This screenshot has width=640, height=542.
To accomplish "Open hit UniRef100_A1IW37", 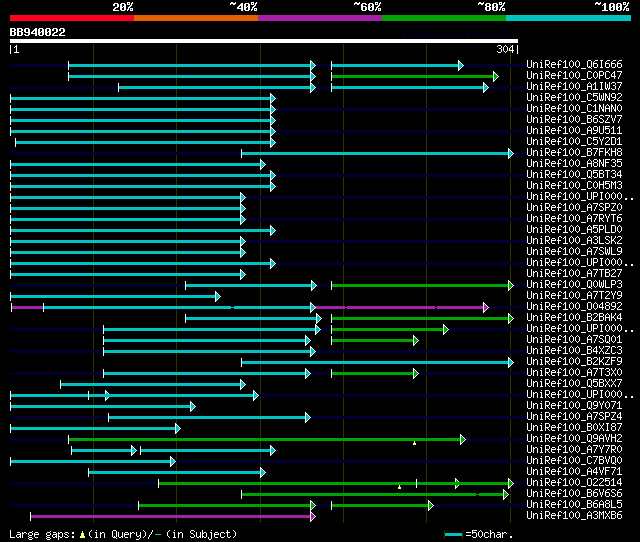I will (x=574, y=87).
